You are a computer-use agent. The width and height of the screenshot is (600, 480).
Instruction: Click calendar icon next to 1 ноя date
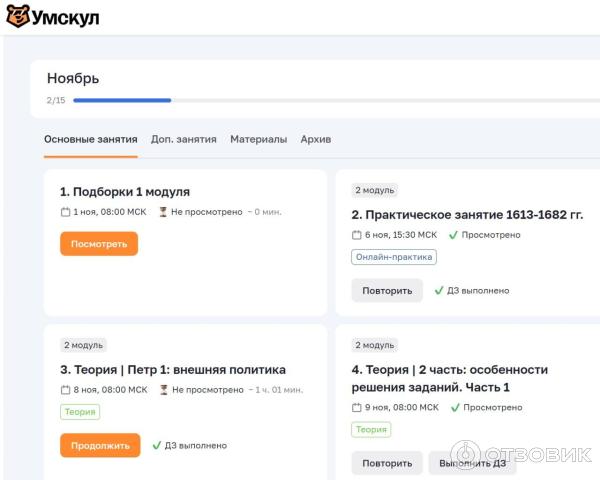coord(66,212)
